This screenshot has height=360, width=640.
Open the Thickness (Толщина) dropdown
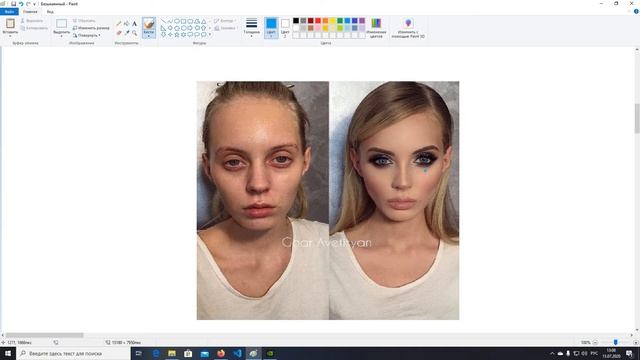point(251,27)
